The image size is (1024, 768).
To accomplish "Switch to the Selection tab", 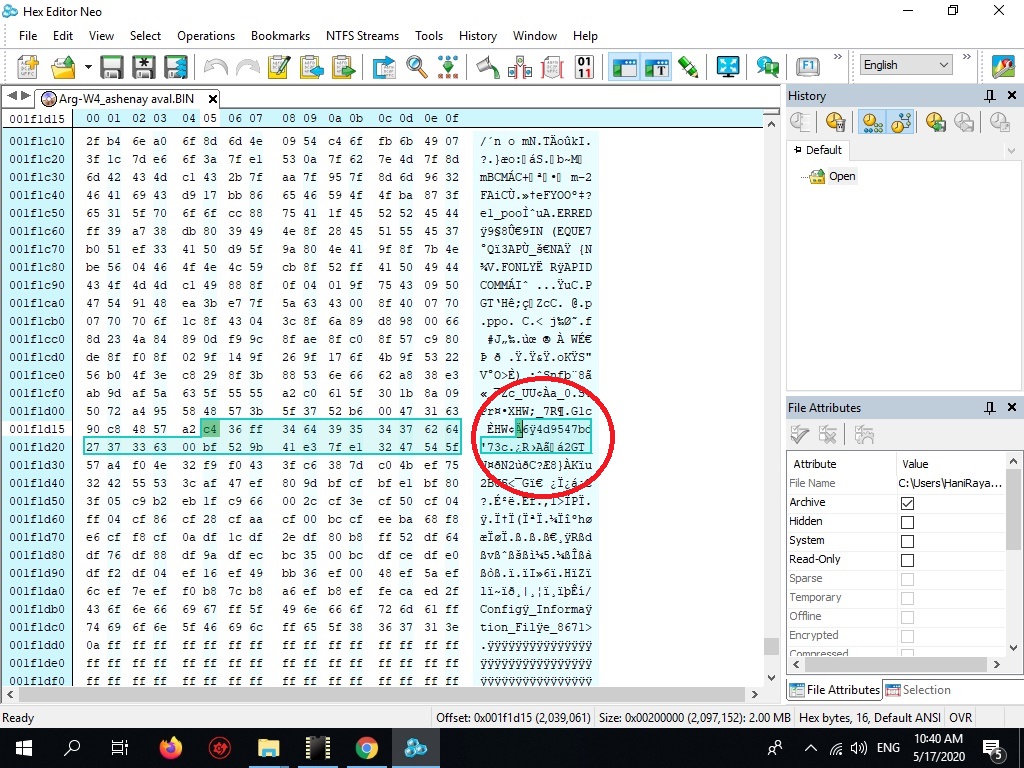I will tap(918, 690).
